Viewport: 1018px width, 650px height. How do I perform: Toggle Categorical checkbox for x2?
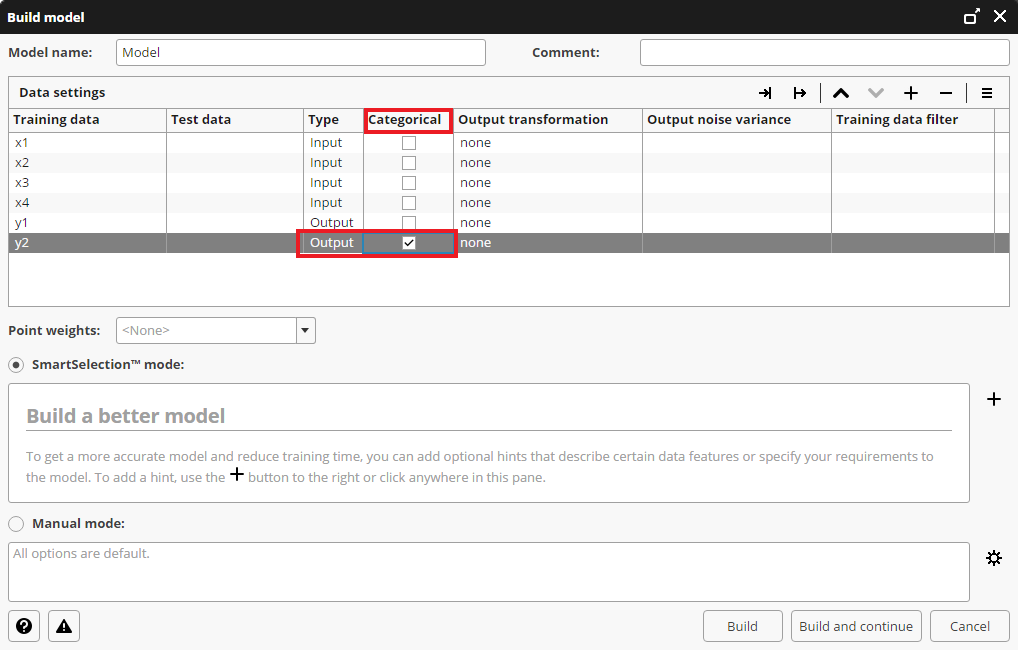coord(408,163)
